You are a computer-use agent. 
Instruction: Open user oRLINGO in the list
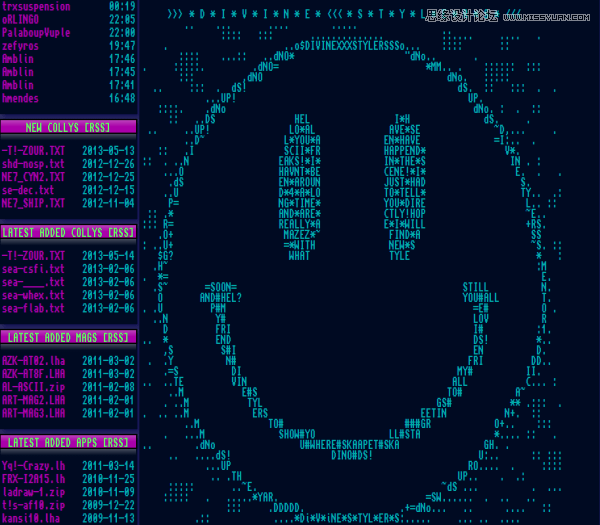pyautogui.click(x=20, y=20)
